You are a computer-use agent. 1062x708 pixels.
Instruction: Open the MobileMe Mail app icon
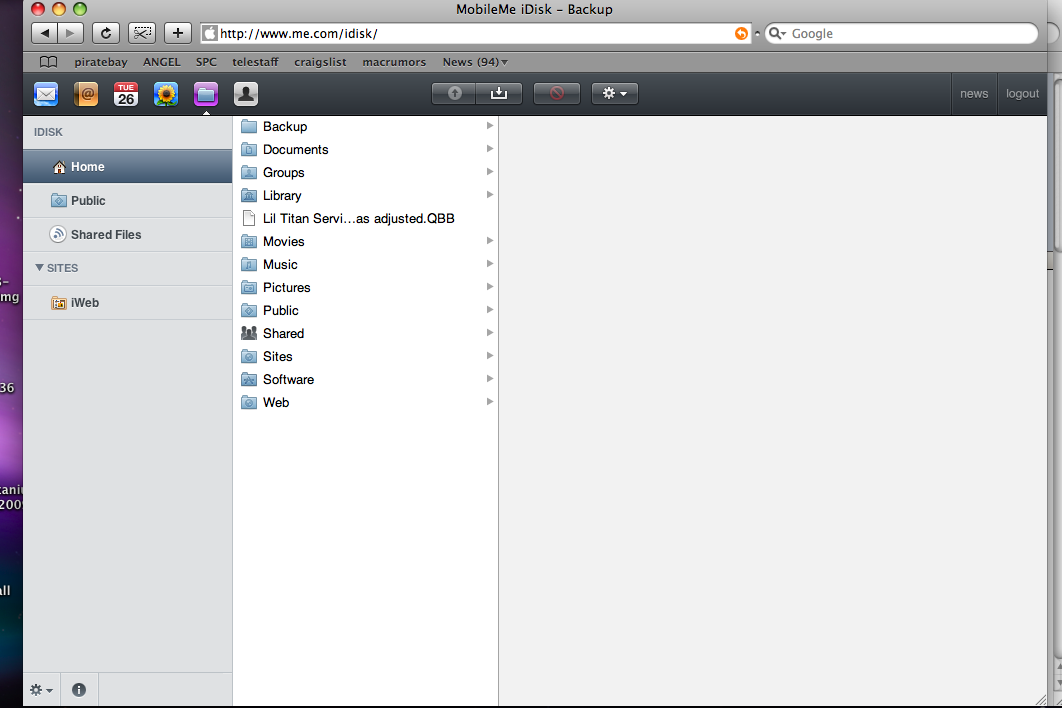tap(46, 94)
